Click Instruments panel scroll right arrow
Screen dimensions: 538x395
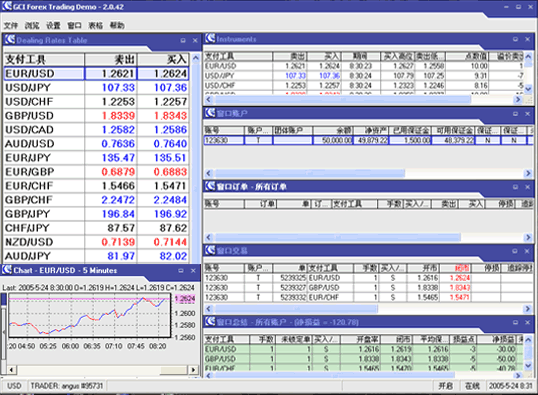tap(518, 100)
